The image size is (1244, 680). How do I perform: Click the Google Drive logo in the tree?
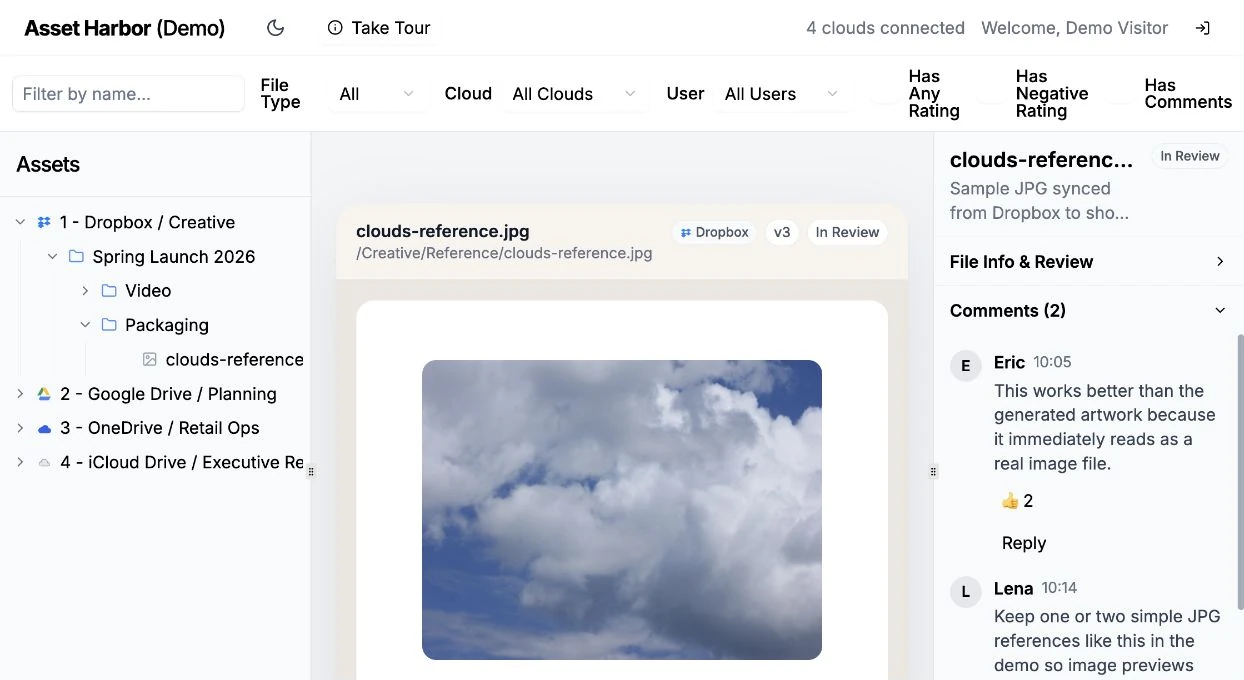pos(44,394)
